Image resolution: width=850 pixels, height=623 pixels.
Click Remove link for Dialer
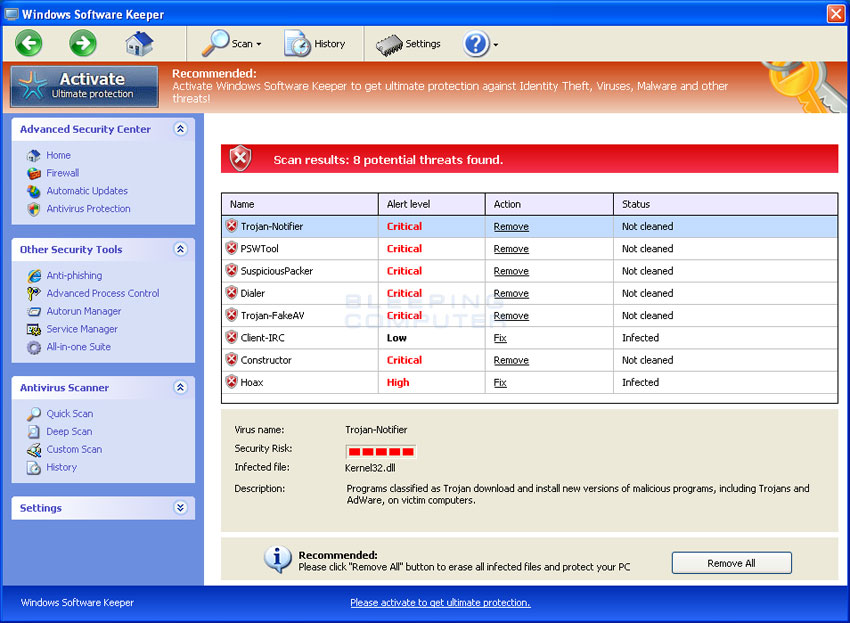[511, 293]
